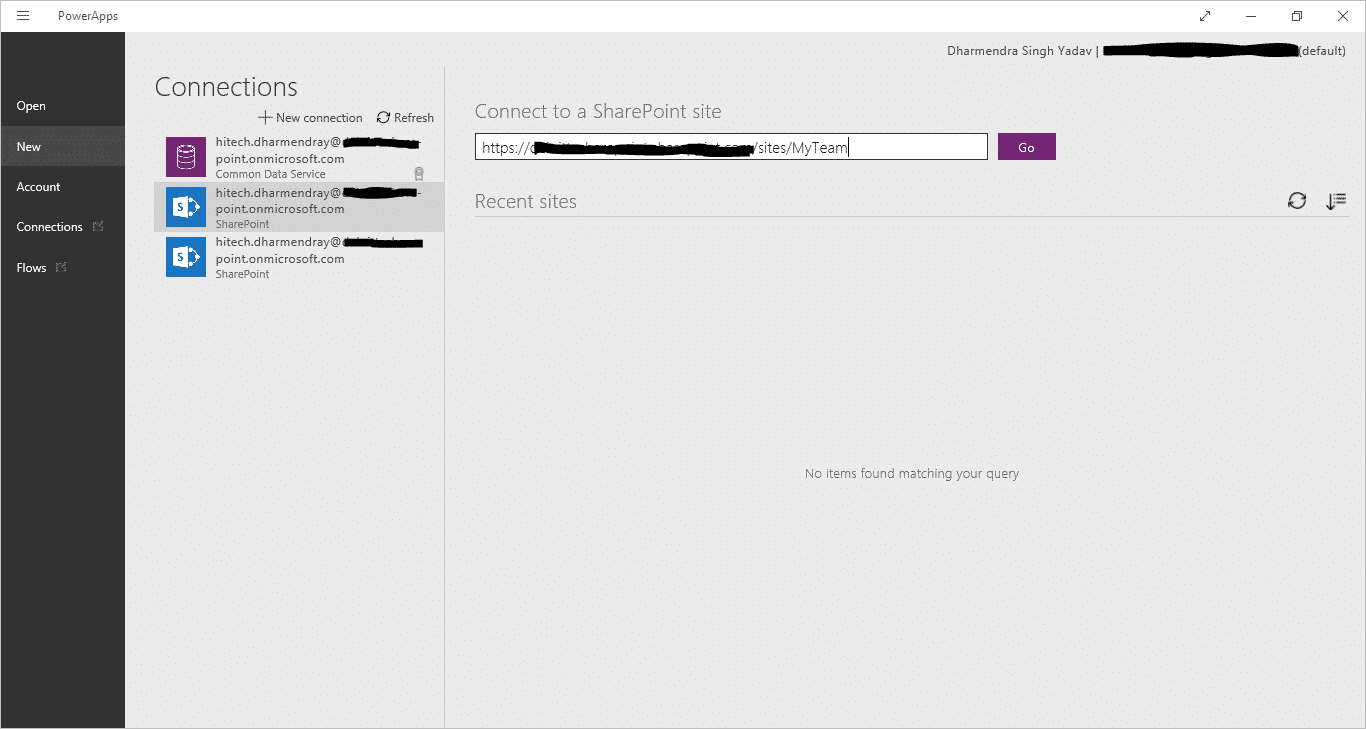This screenshot has width=1366, height=729.
Task: Minimize the PowerApps window
Action: [1251, 16]
